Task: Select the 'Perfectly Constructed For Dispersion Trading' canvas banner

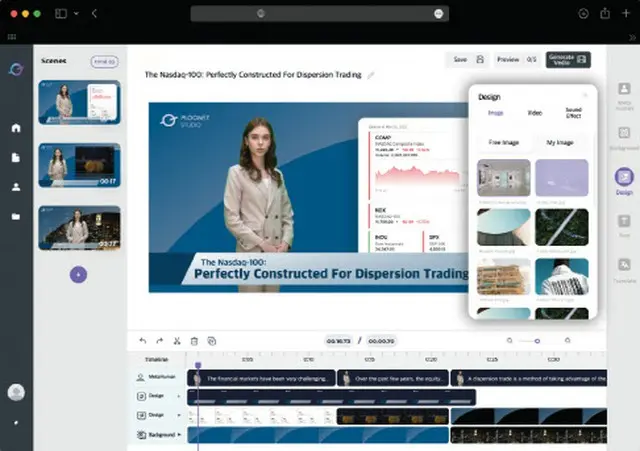Action: coord(327,269)
